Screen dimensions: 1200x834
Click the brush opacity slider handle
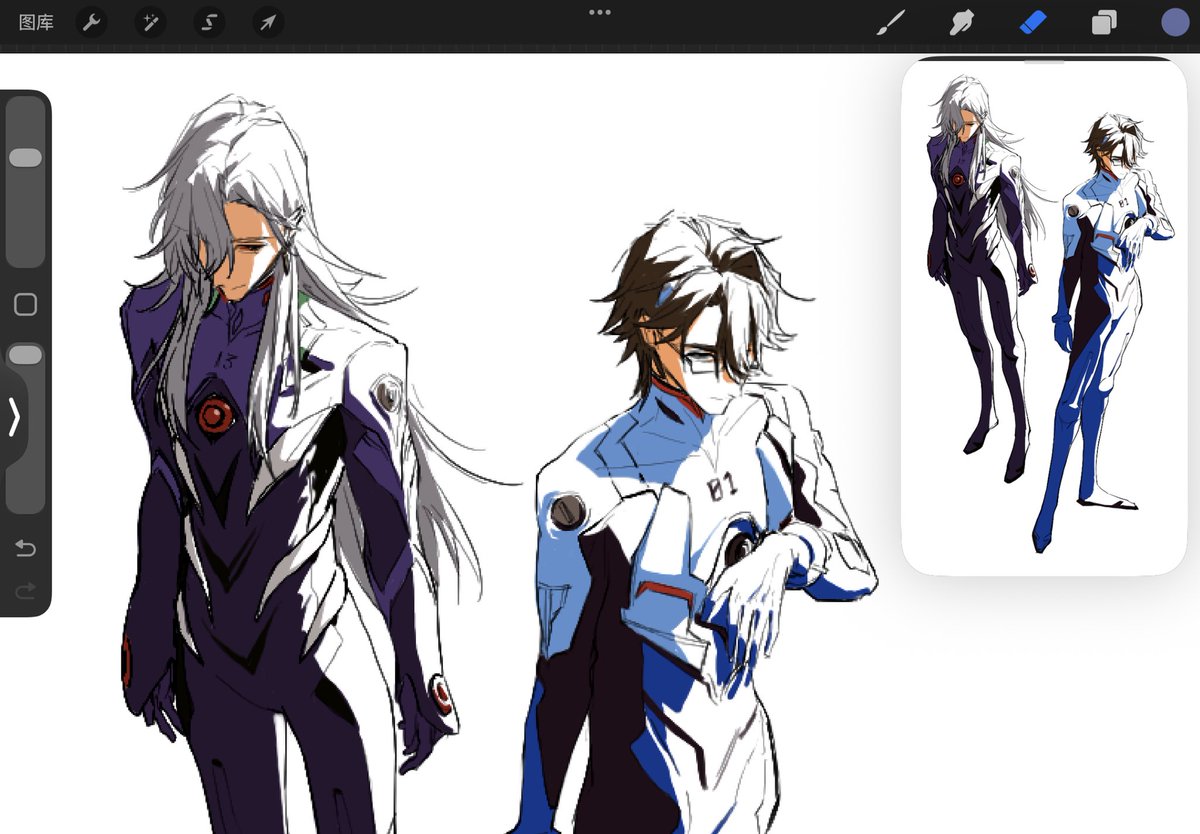coord(25,355)
